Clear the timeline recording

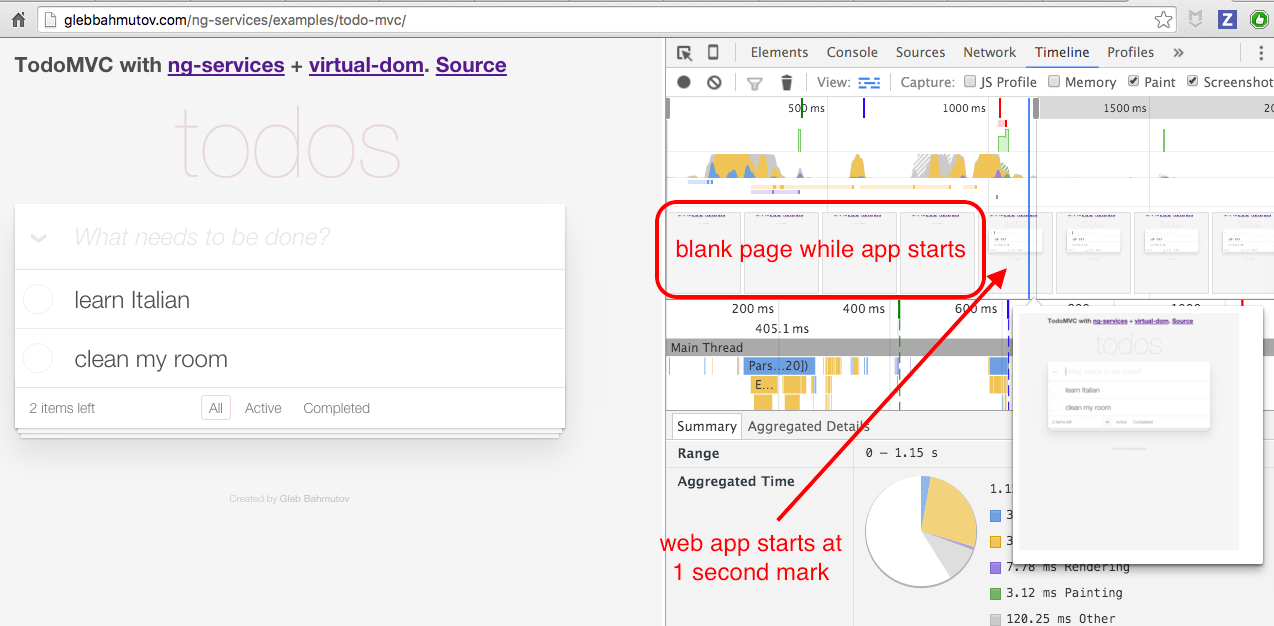(714, 82)
